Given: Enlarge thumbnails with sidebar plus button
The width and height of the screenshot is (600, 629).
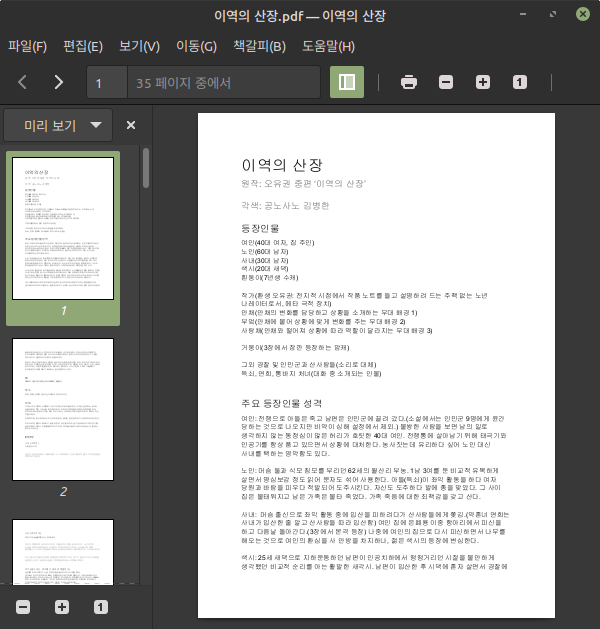Looking at the screenshot, I should 62,607.
